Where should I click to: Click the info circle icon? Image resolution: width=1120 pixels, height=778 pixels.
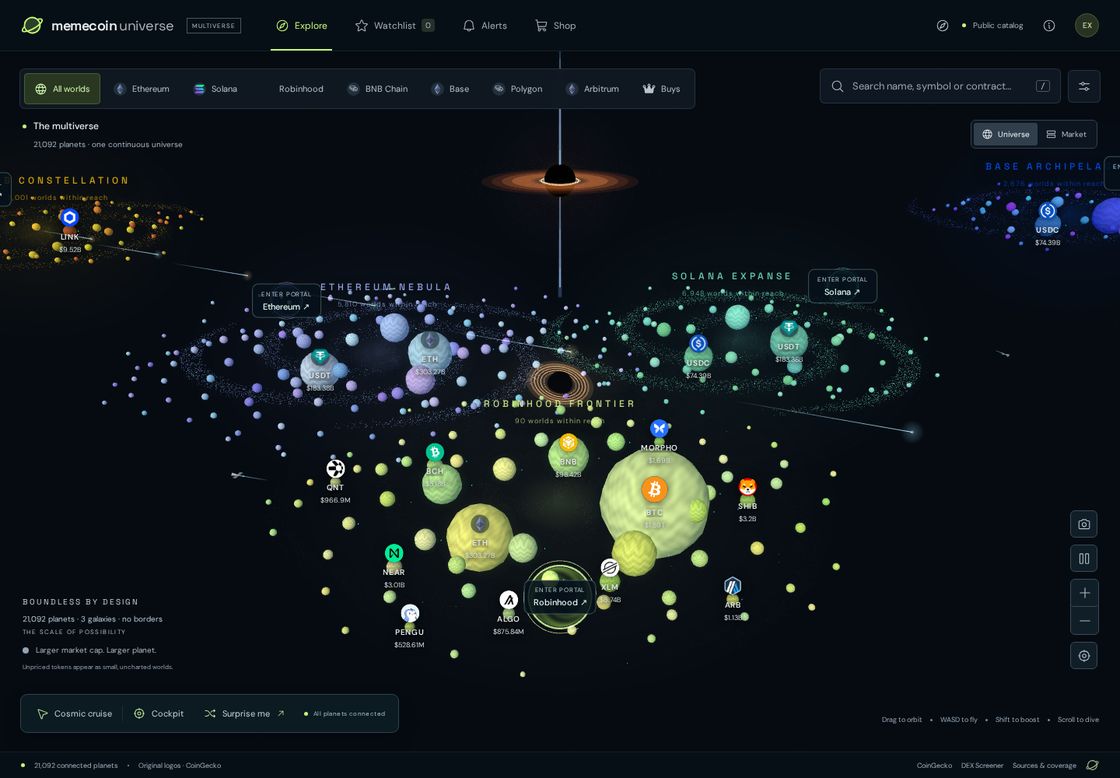click(x=1049, y=26)
